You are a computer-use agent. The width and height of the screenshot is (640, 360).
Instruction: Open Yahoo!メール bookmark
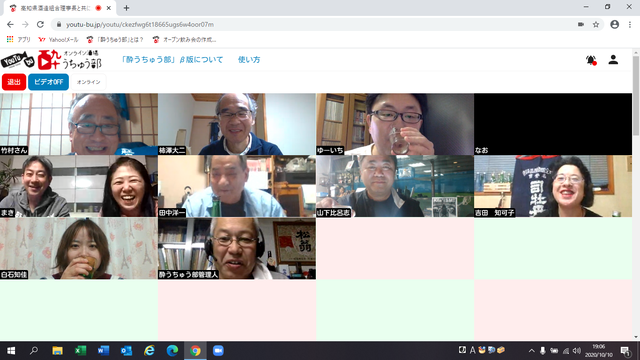pos(58,40)
